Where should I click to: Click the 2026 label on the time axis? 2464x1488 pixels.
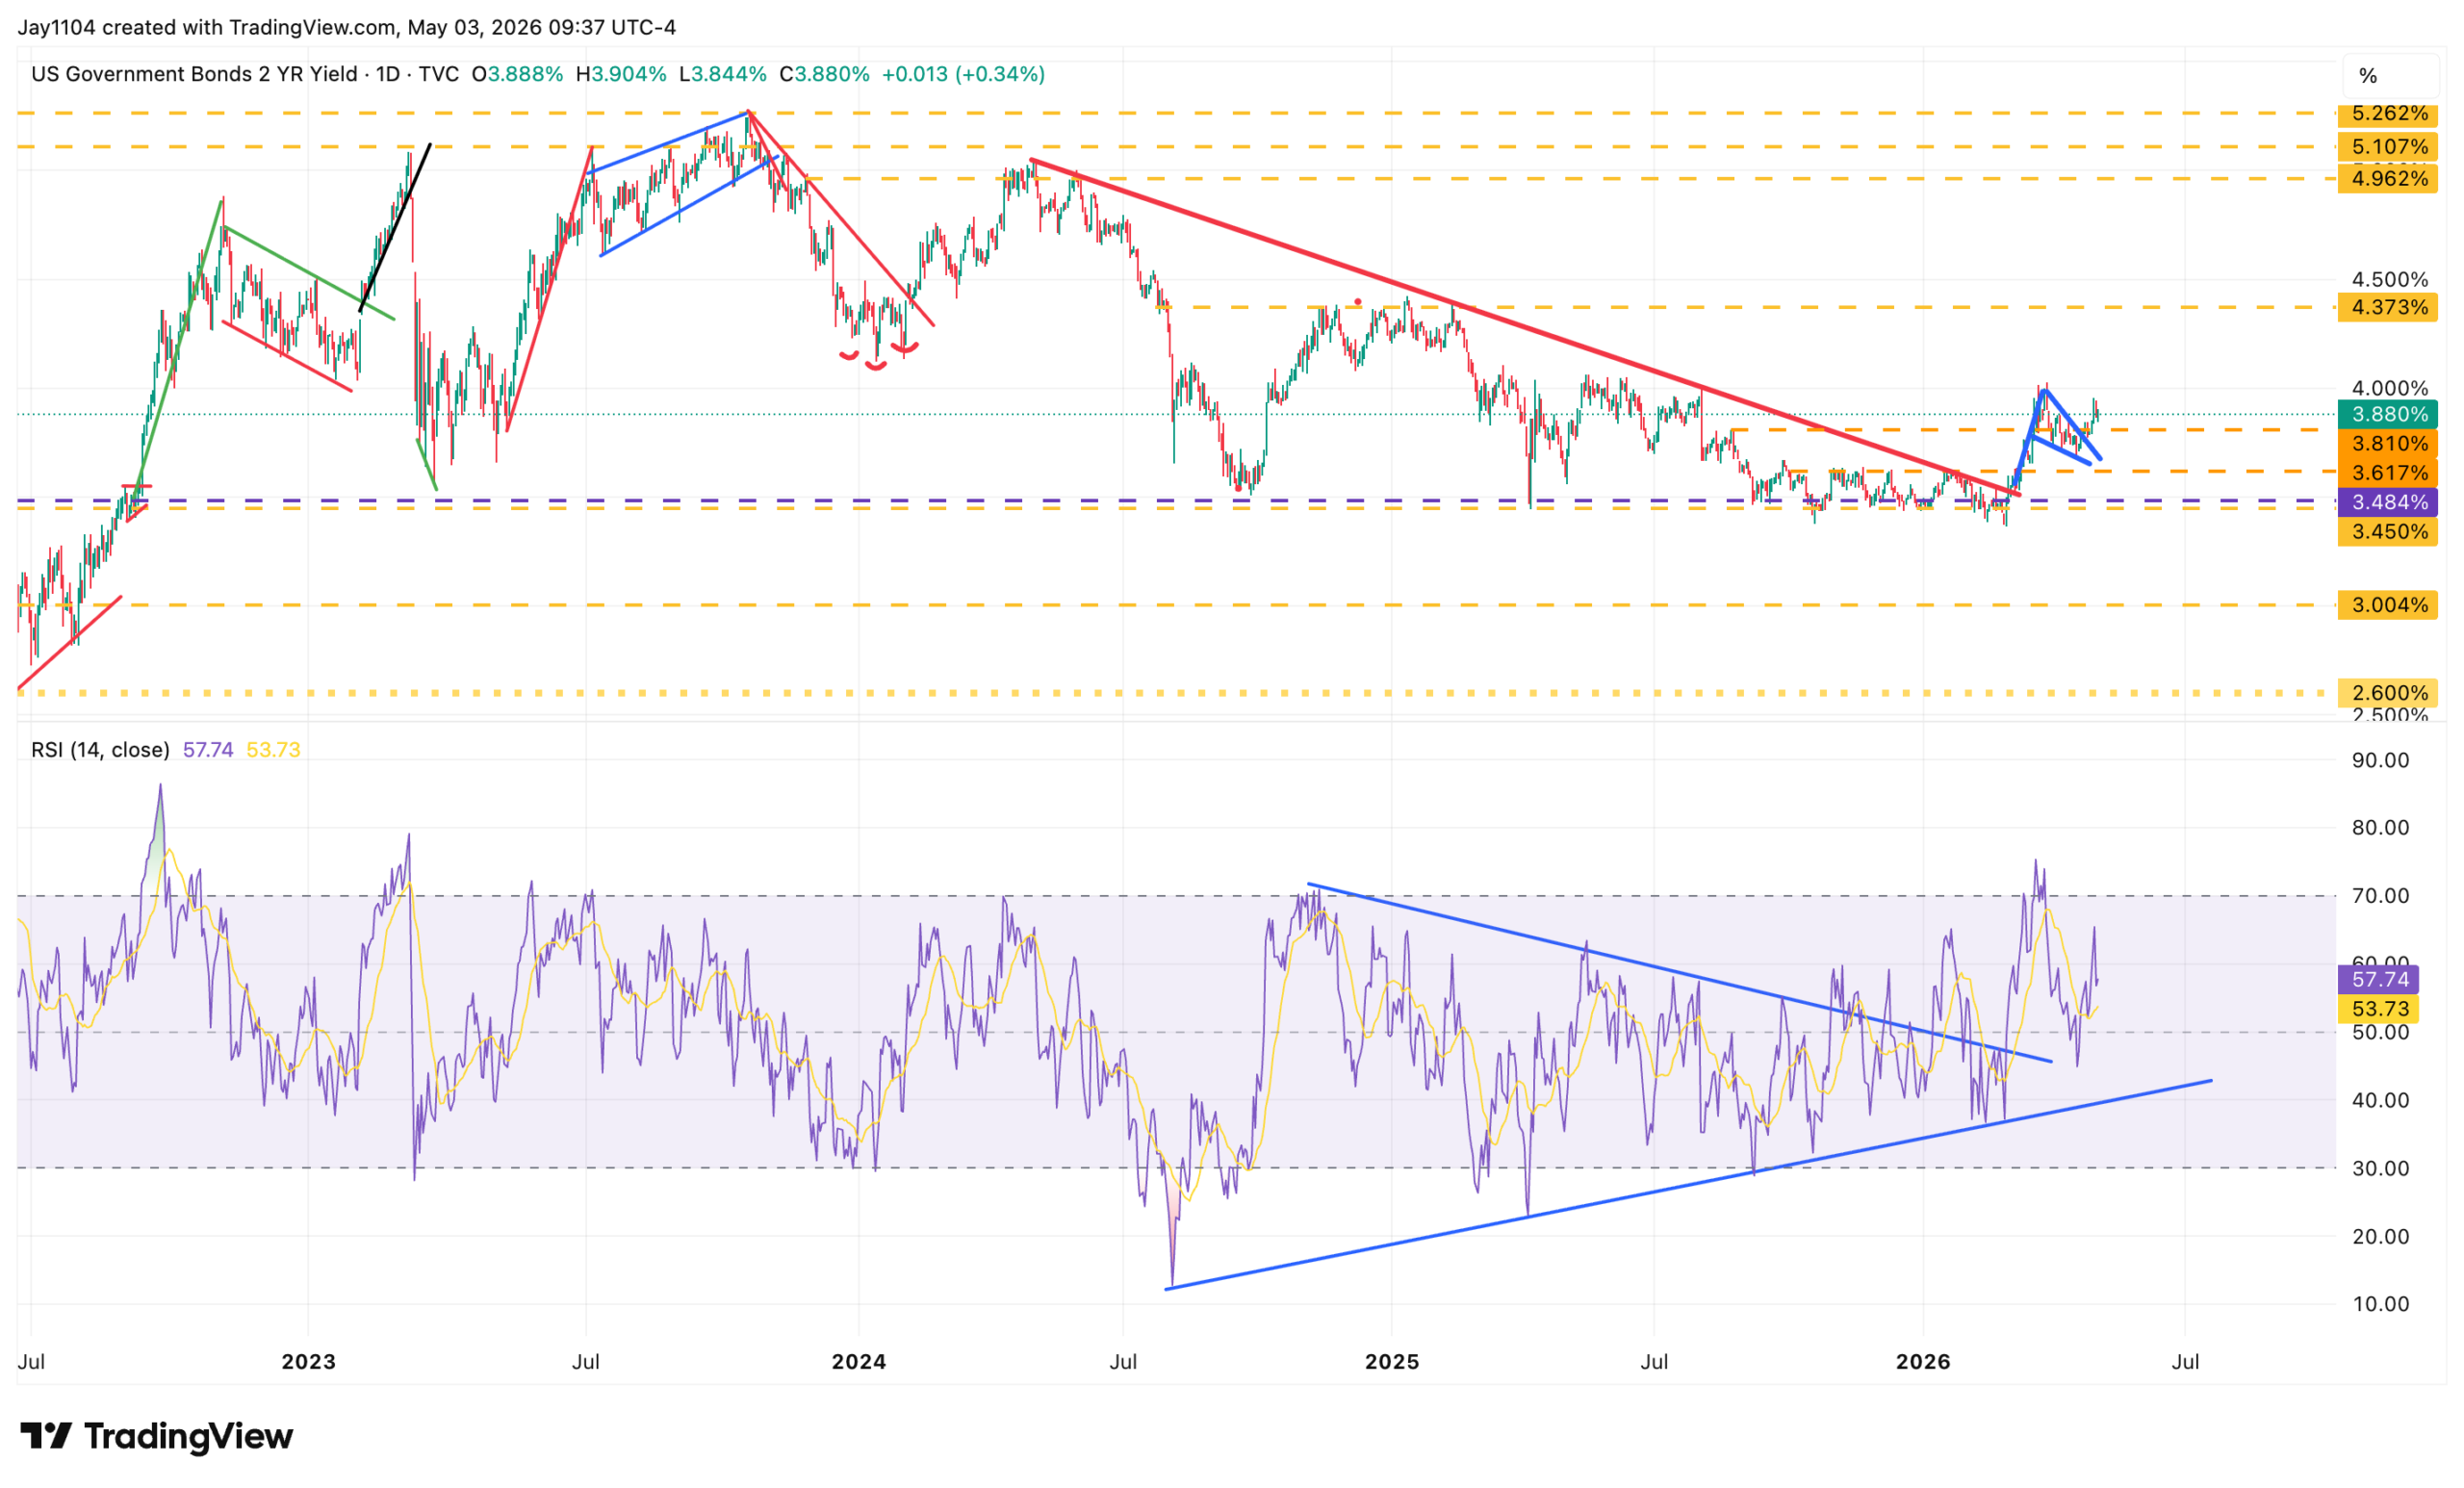tap(1924, 1362)
